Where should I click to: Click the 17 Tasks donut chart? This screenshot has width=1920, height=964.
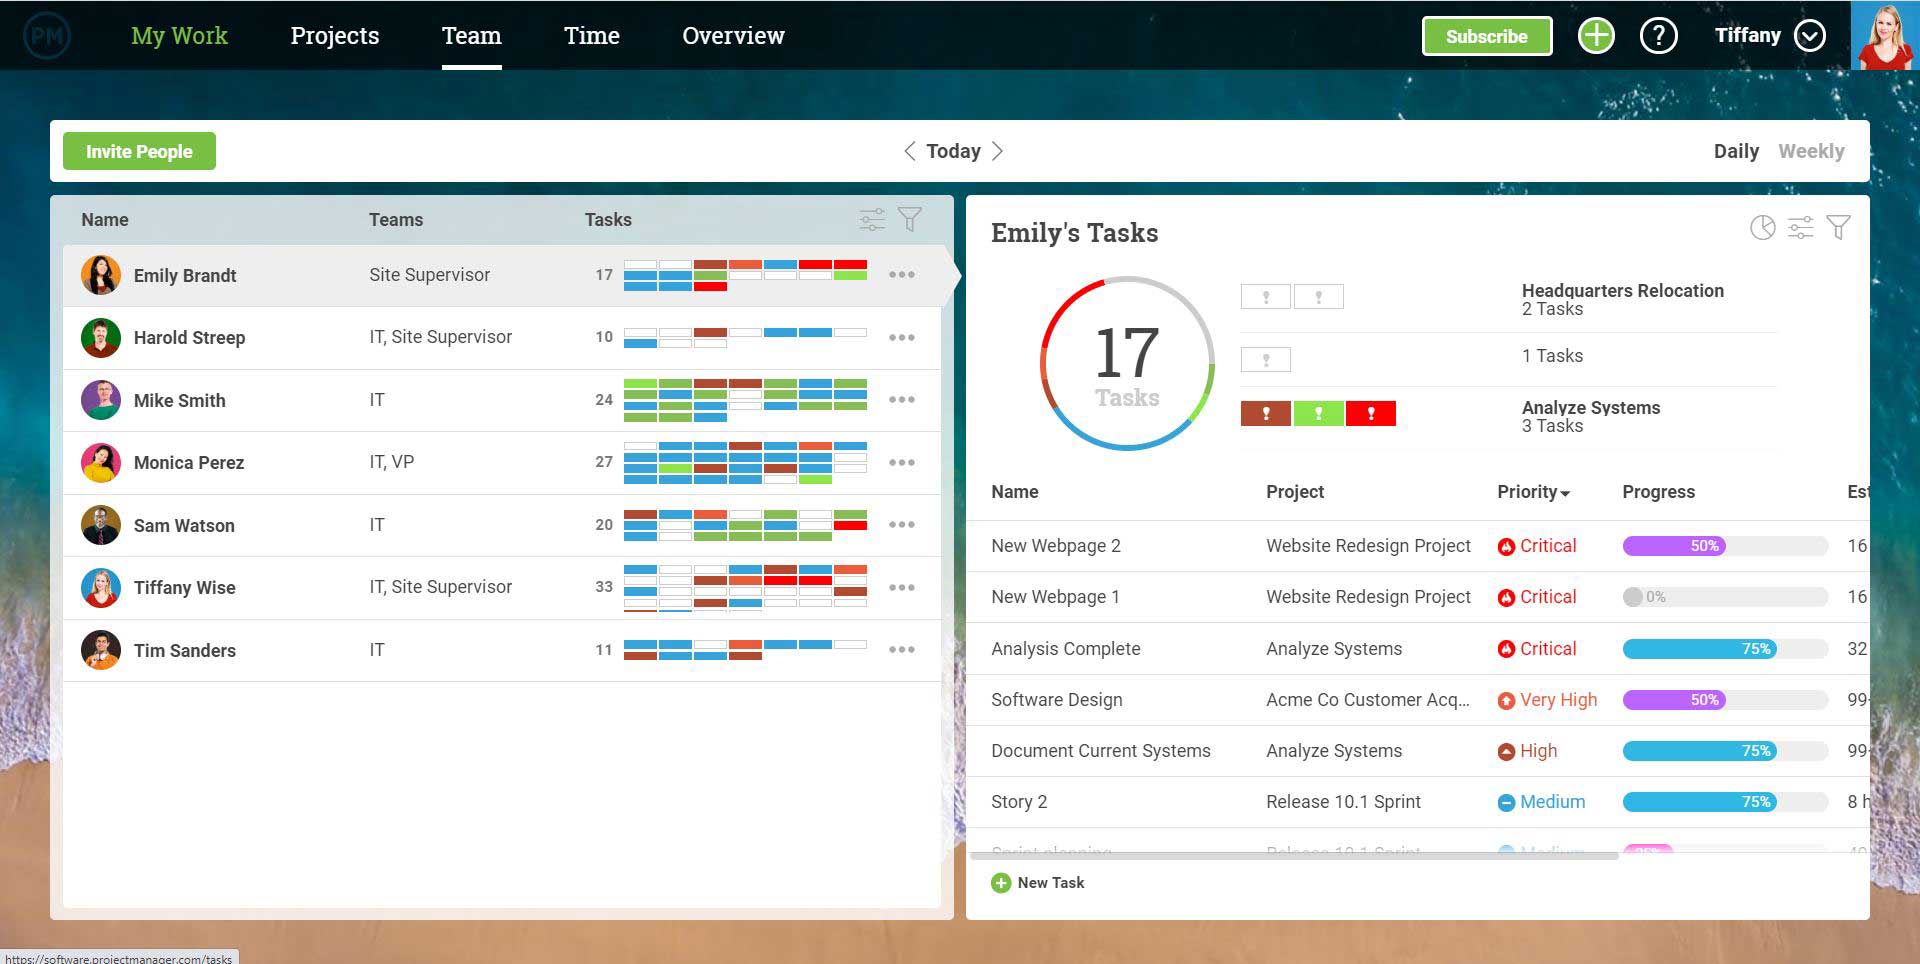[x=1127, y=363]
